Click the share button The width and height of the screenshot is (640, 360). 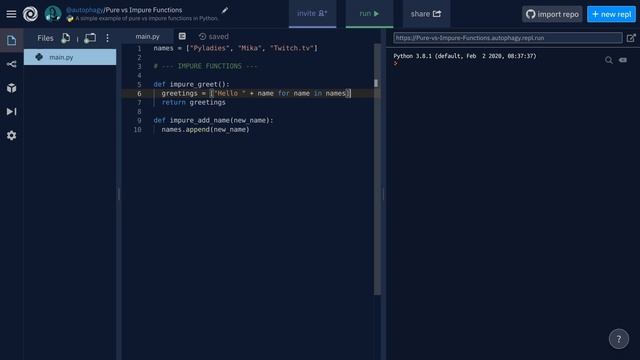pyautogui.click(x=426, y=13)
